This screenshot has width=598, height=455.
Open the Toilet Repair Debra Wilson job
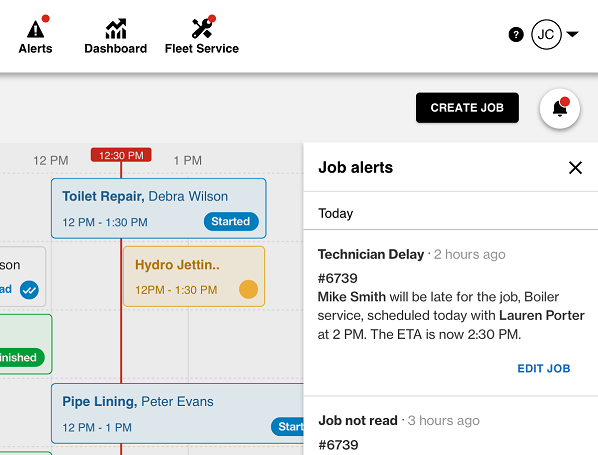159,208
